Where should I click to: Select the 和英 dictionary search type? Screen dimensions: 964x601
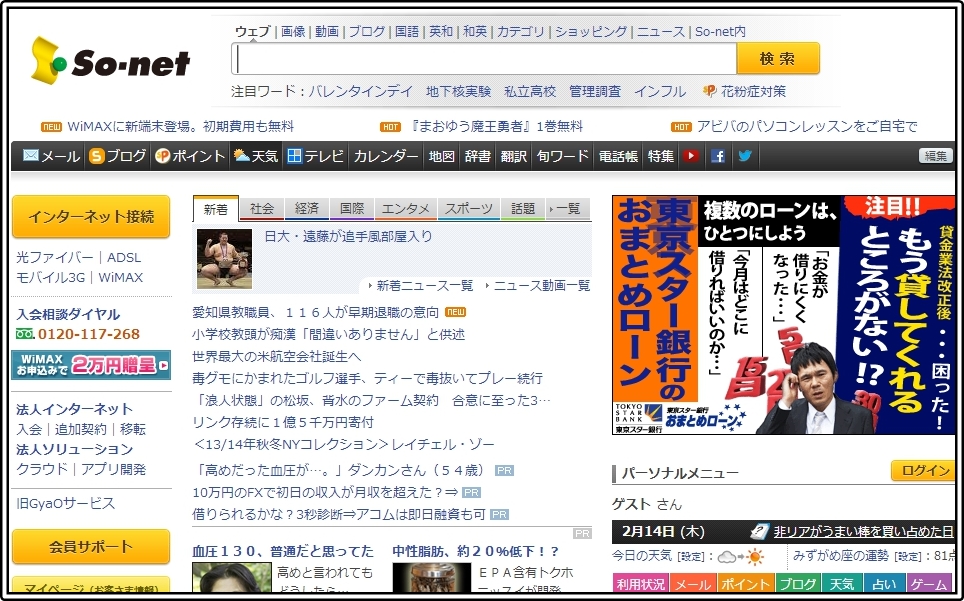[475, 31]
